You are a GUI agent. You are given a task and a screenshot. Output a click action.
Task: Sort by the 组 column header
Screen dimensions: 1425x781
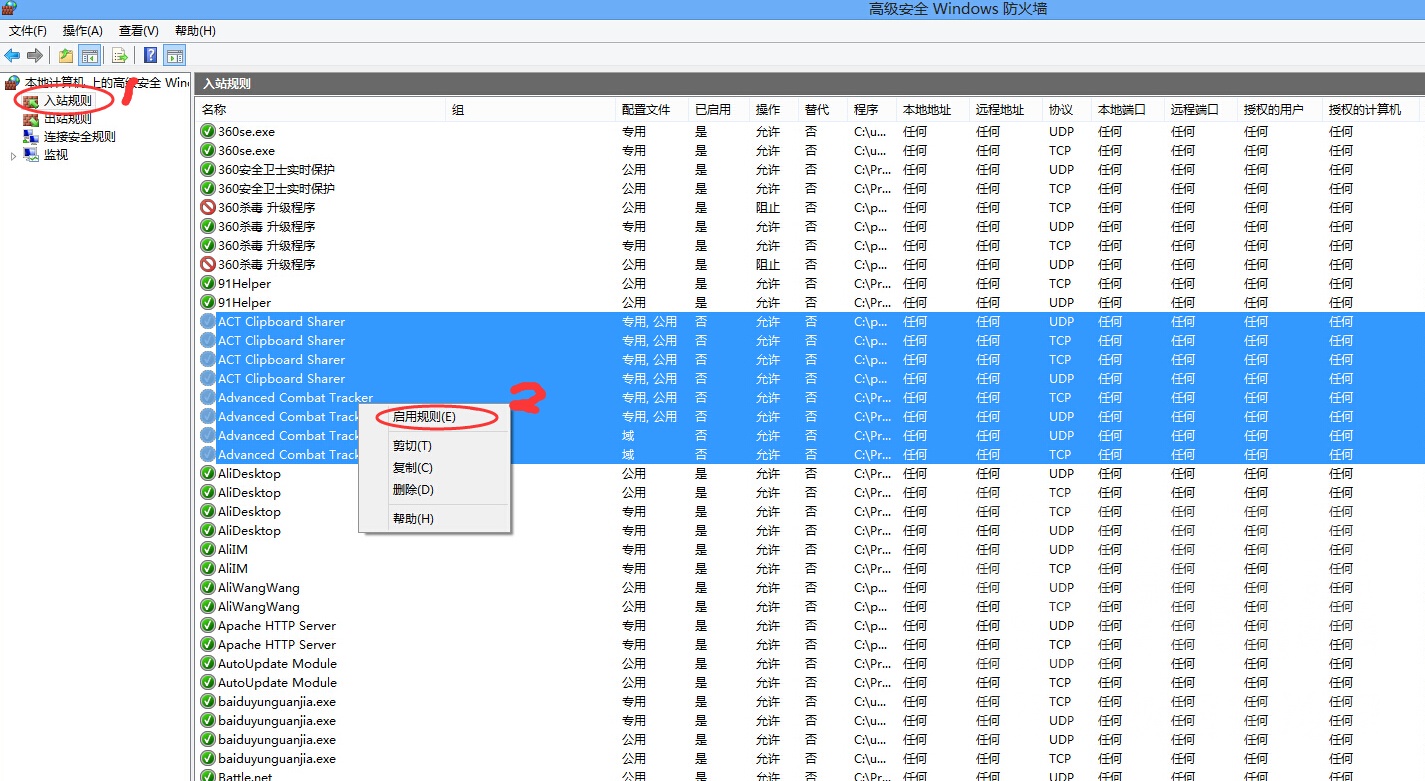(531, 109)
